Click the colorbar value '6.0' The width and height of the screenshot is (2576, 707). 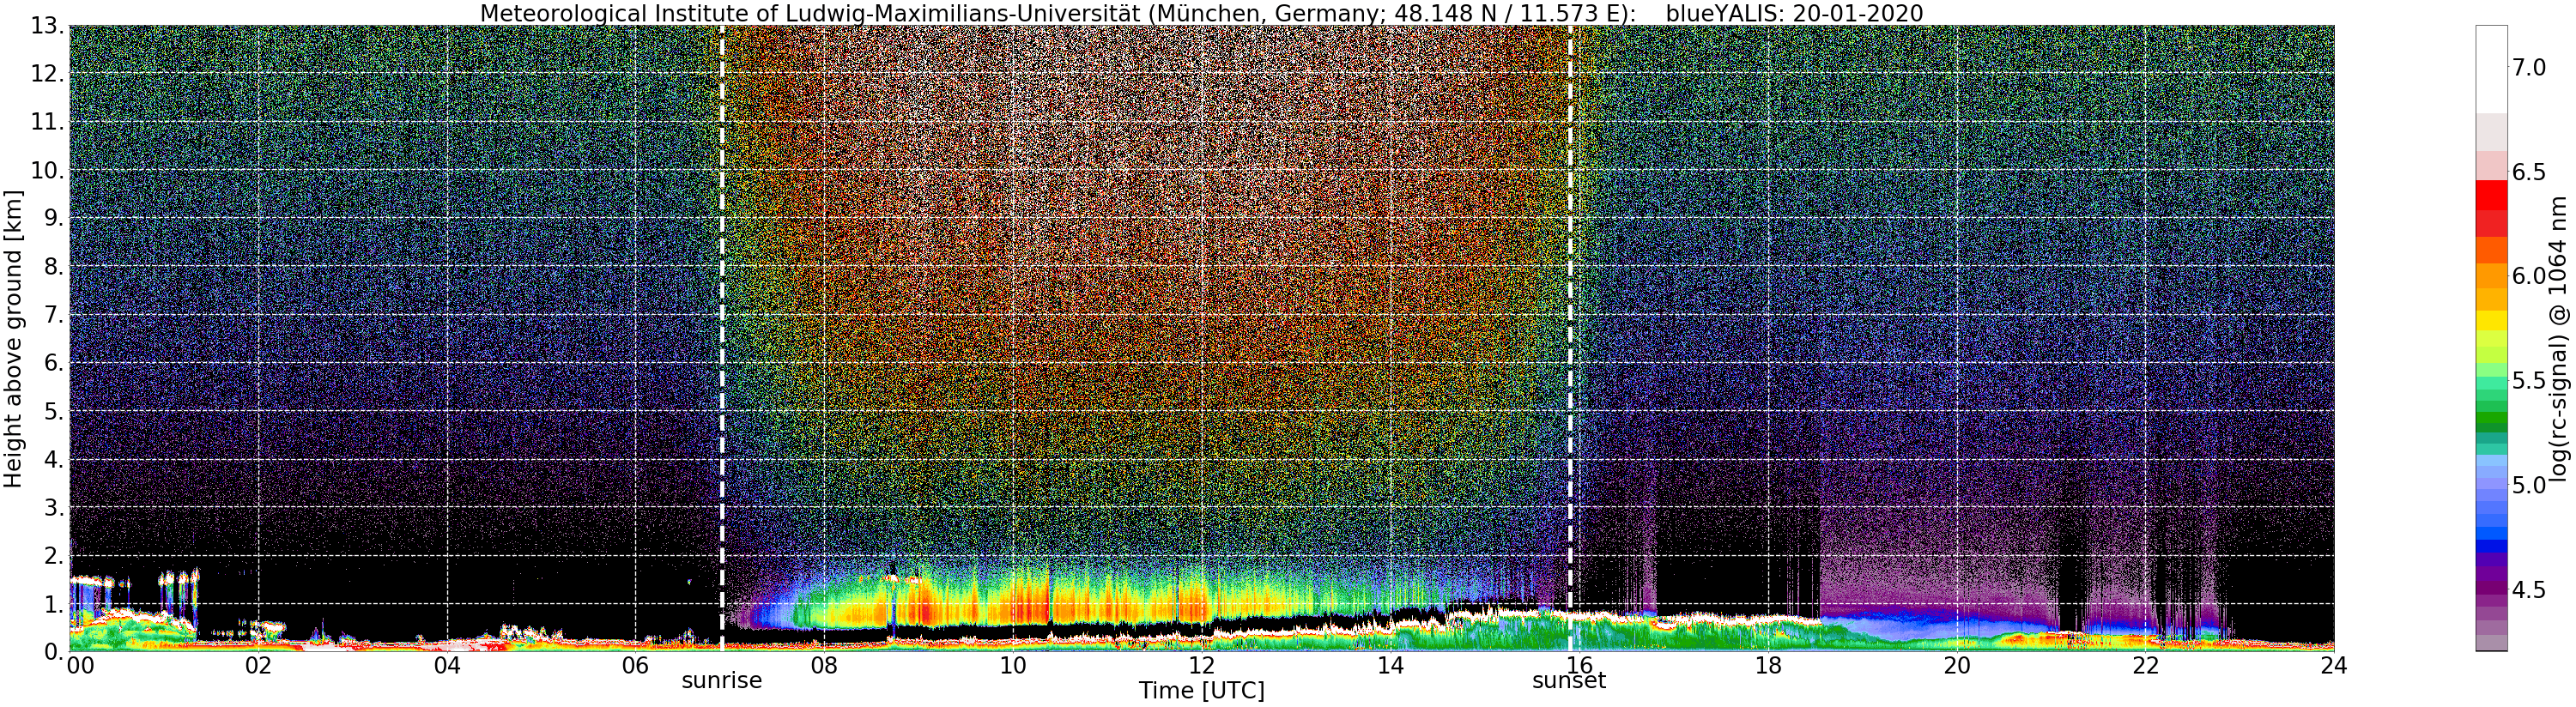2529,276
